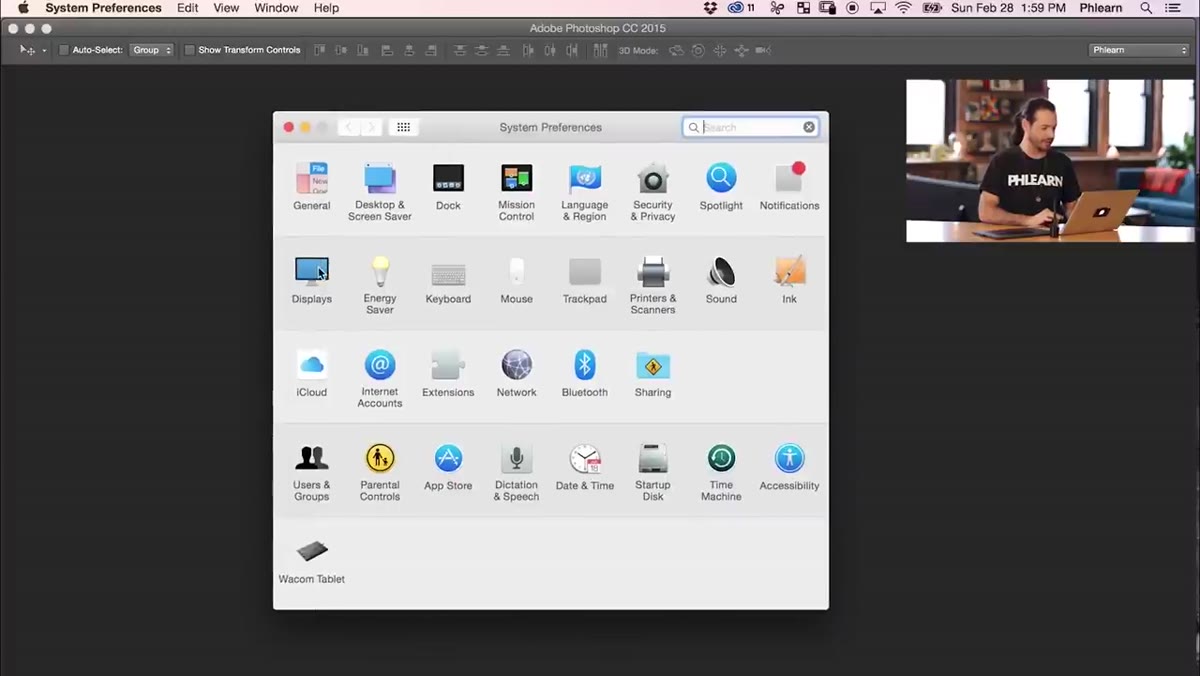
Task: Open Time Machine preferences
Action: point(721,472)
